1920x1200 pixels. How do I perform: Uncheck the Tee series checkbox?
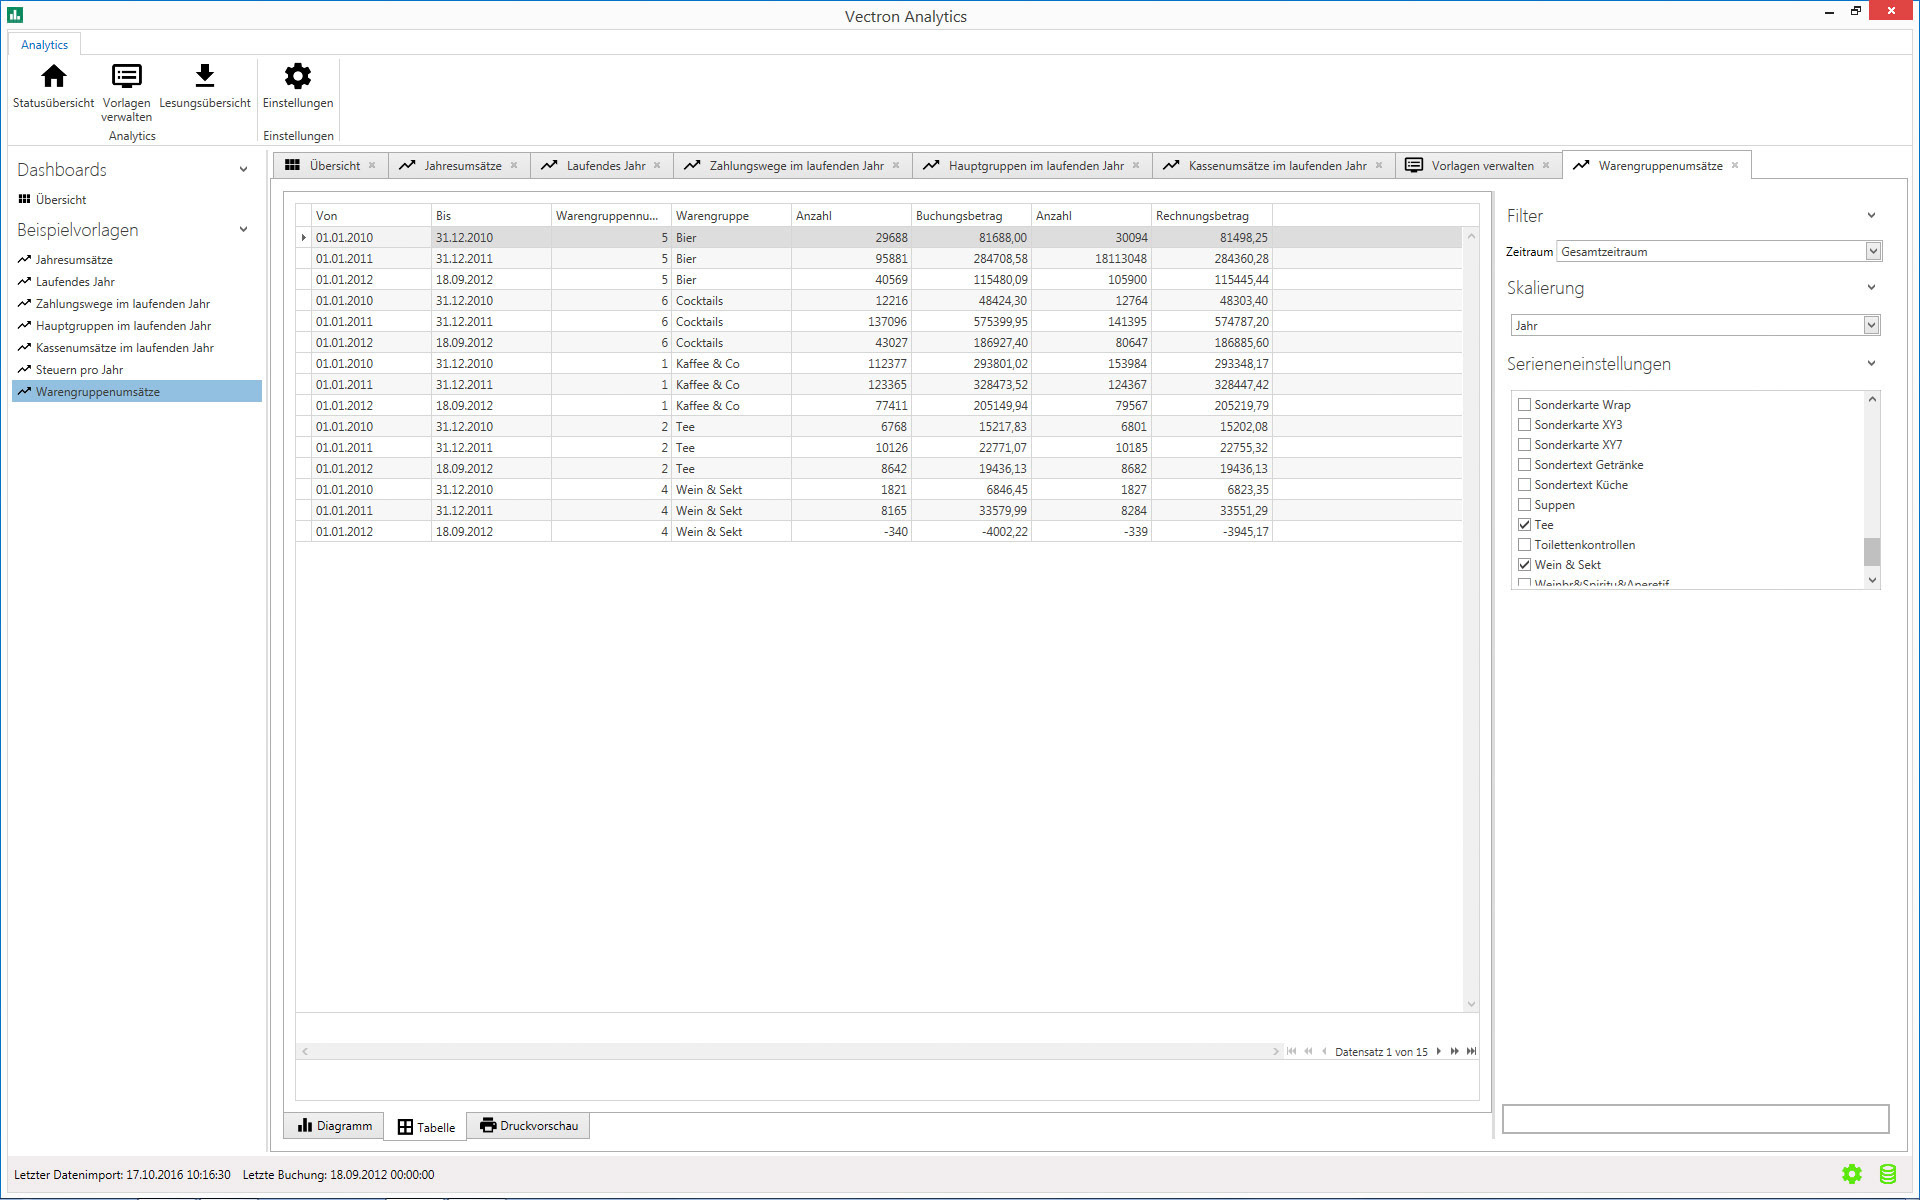[1524, 525]
